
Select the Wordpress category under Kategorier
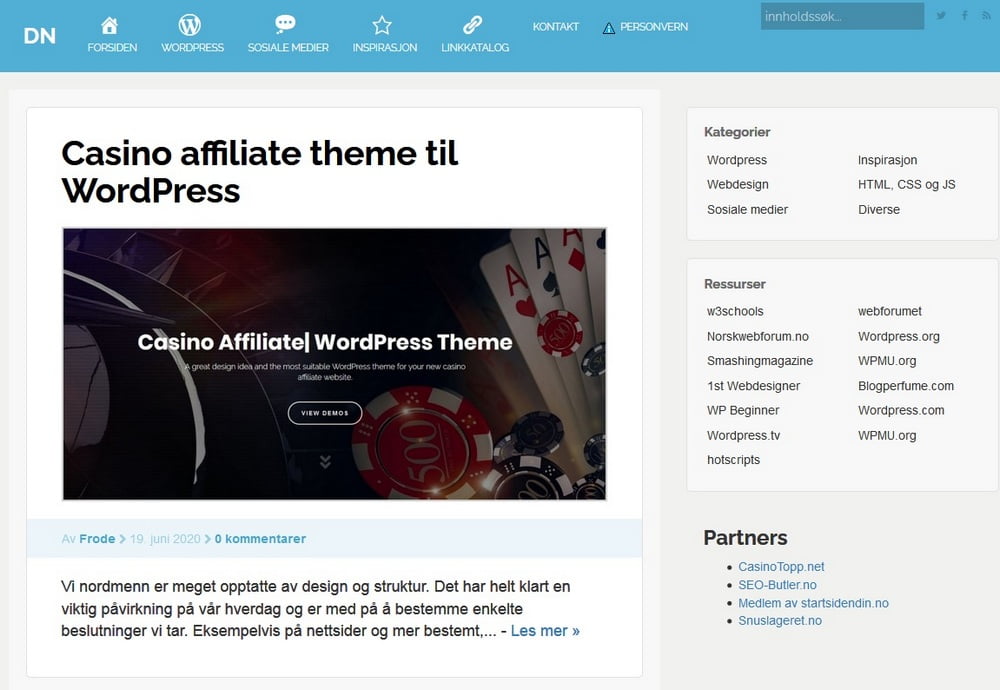click(737, 160)
